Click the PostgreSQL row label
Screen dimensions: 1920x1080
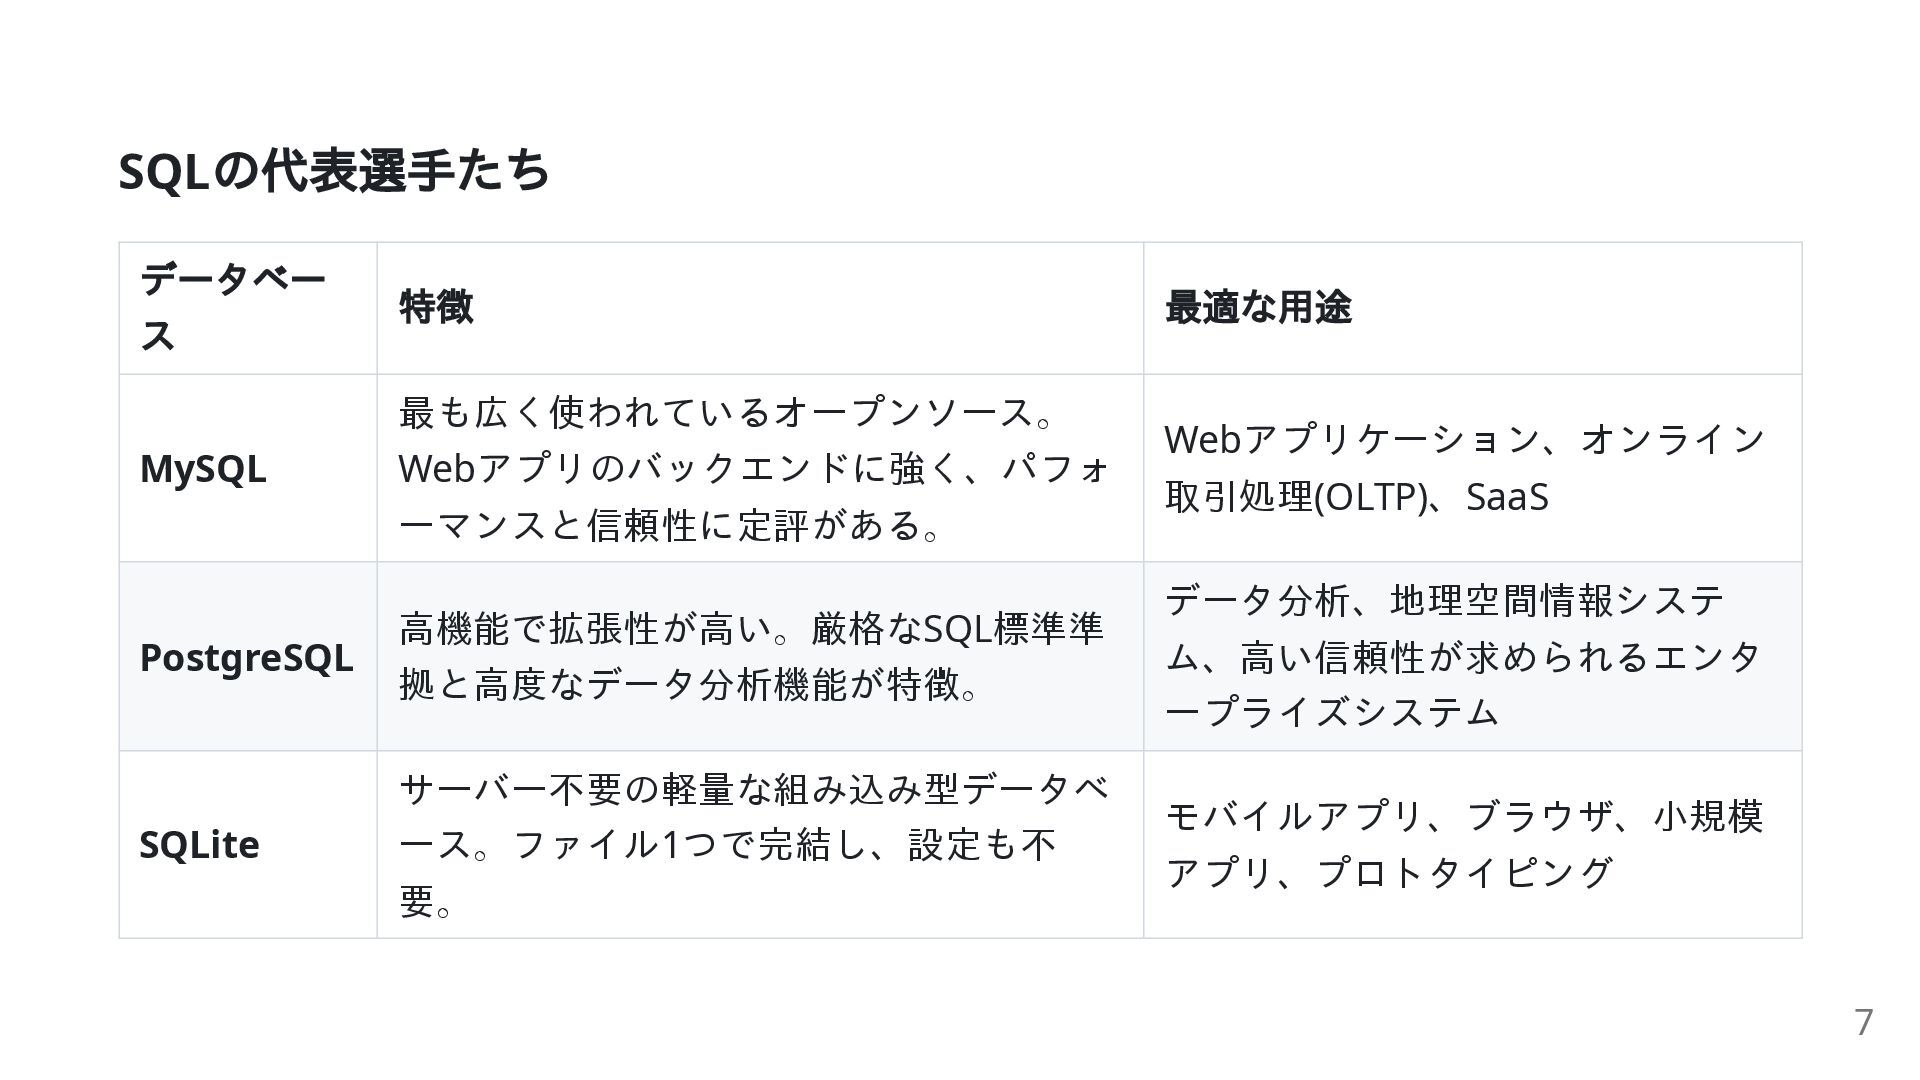246,657
